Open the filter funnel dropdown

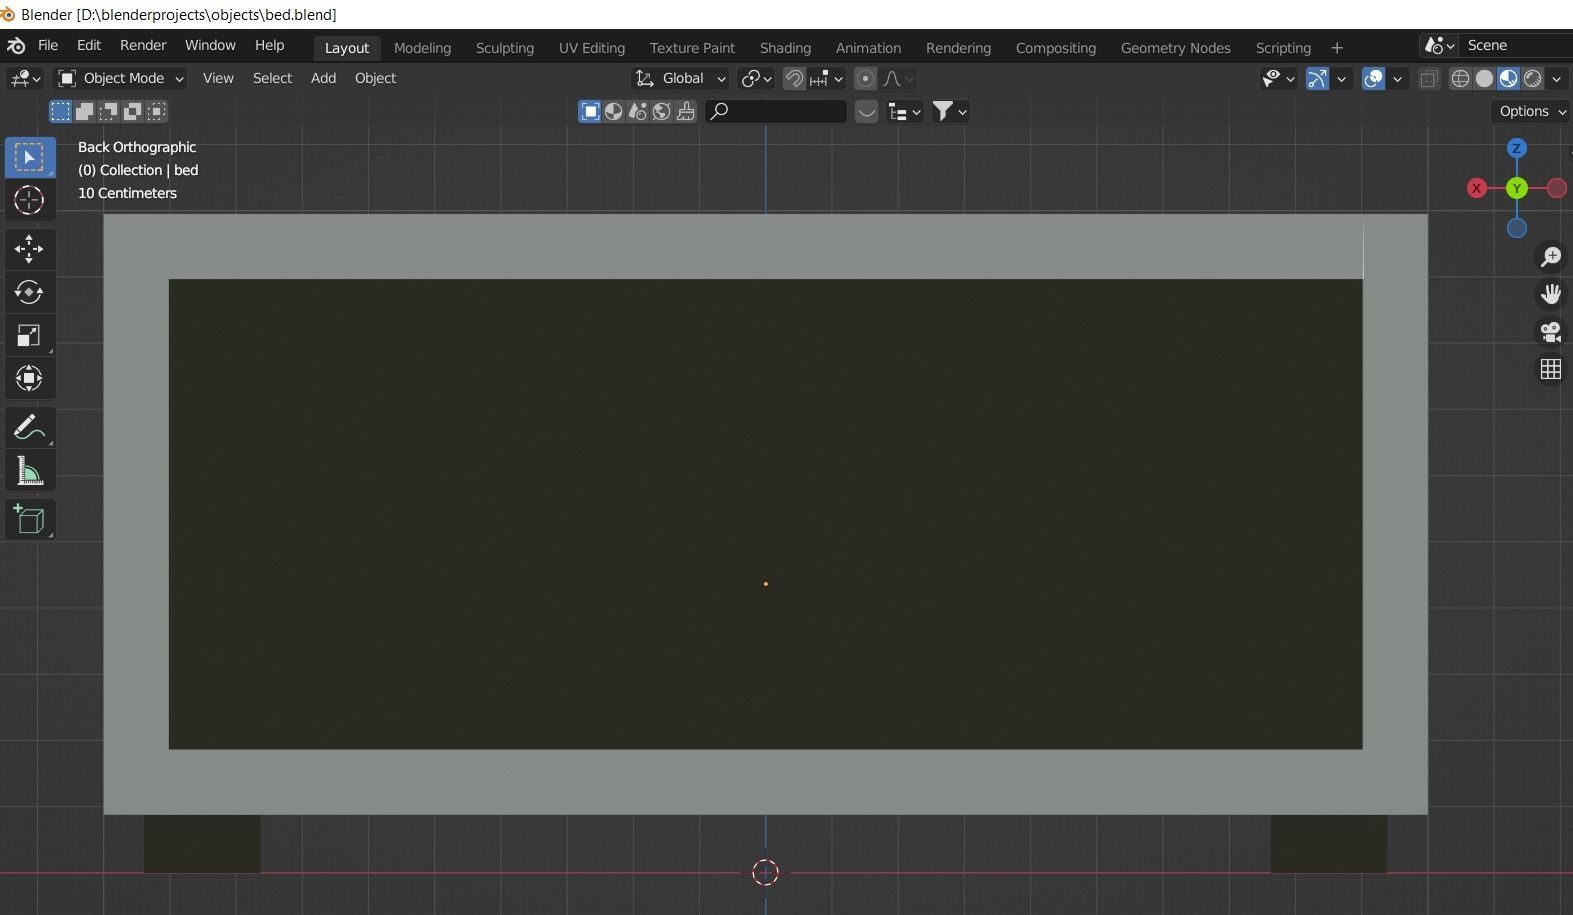pos(950,111)
